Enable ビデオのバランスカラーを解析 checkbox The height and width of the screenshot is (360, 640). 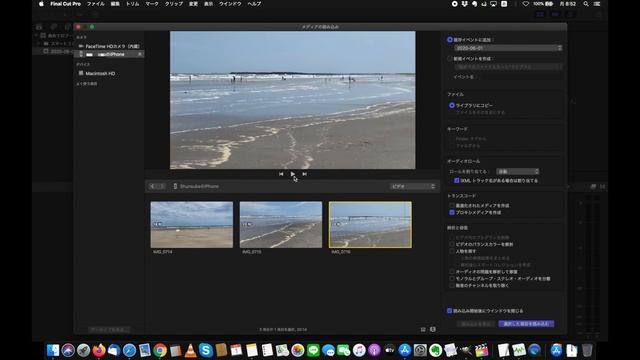point(451,244)
